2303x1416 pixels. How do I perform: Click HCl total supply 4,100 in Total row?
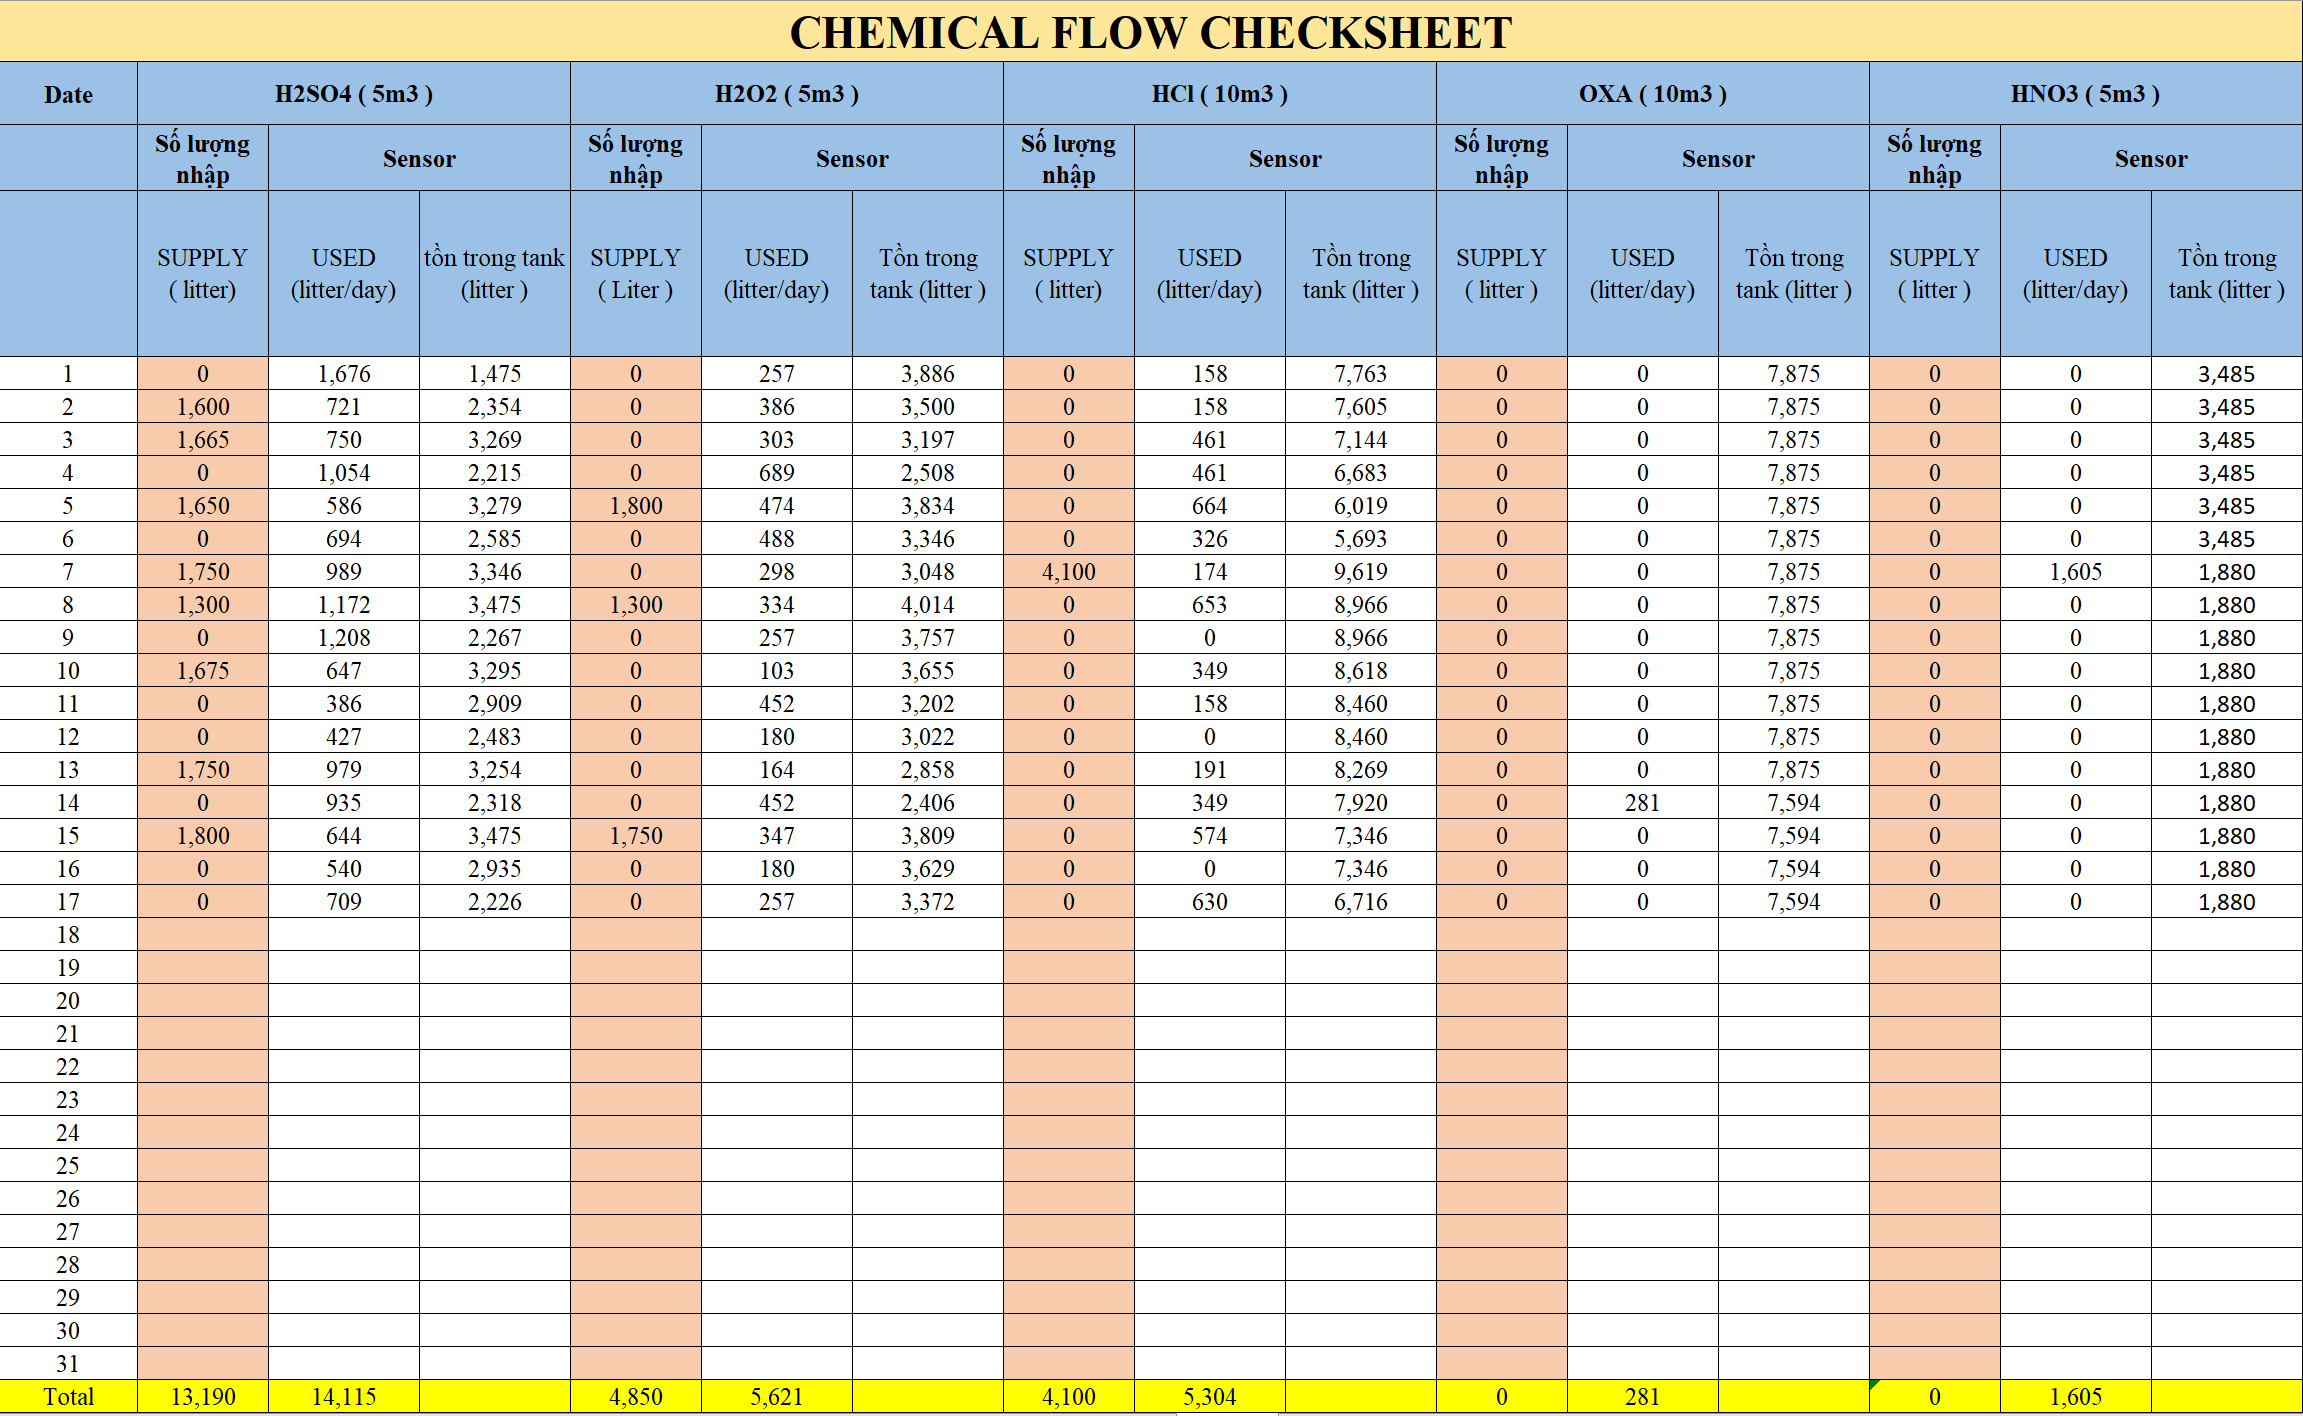pos(1069,1397)
